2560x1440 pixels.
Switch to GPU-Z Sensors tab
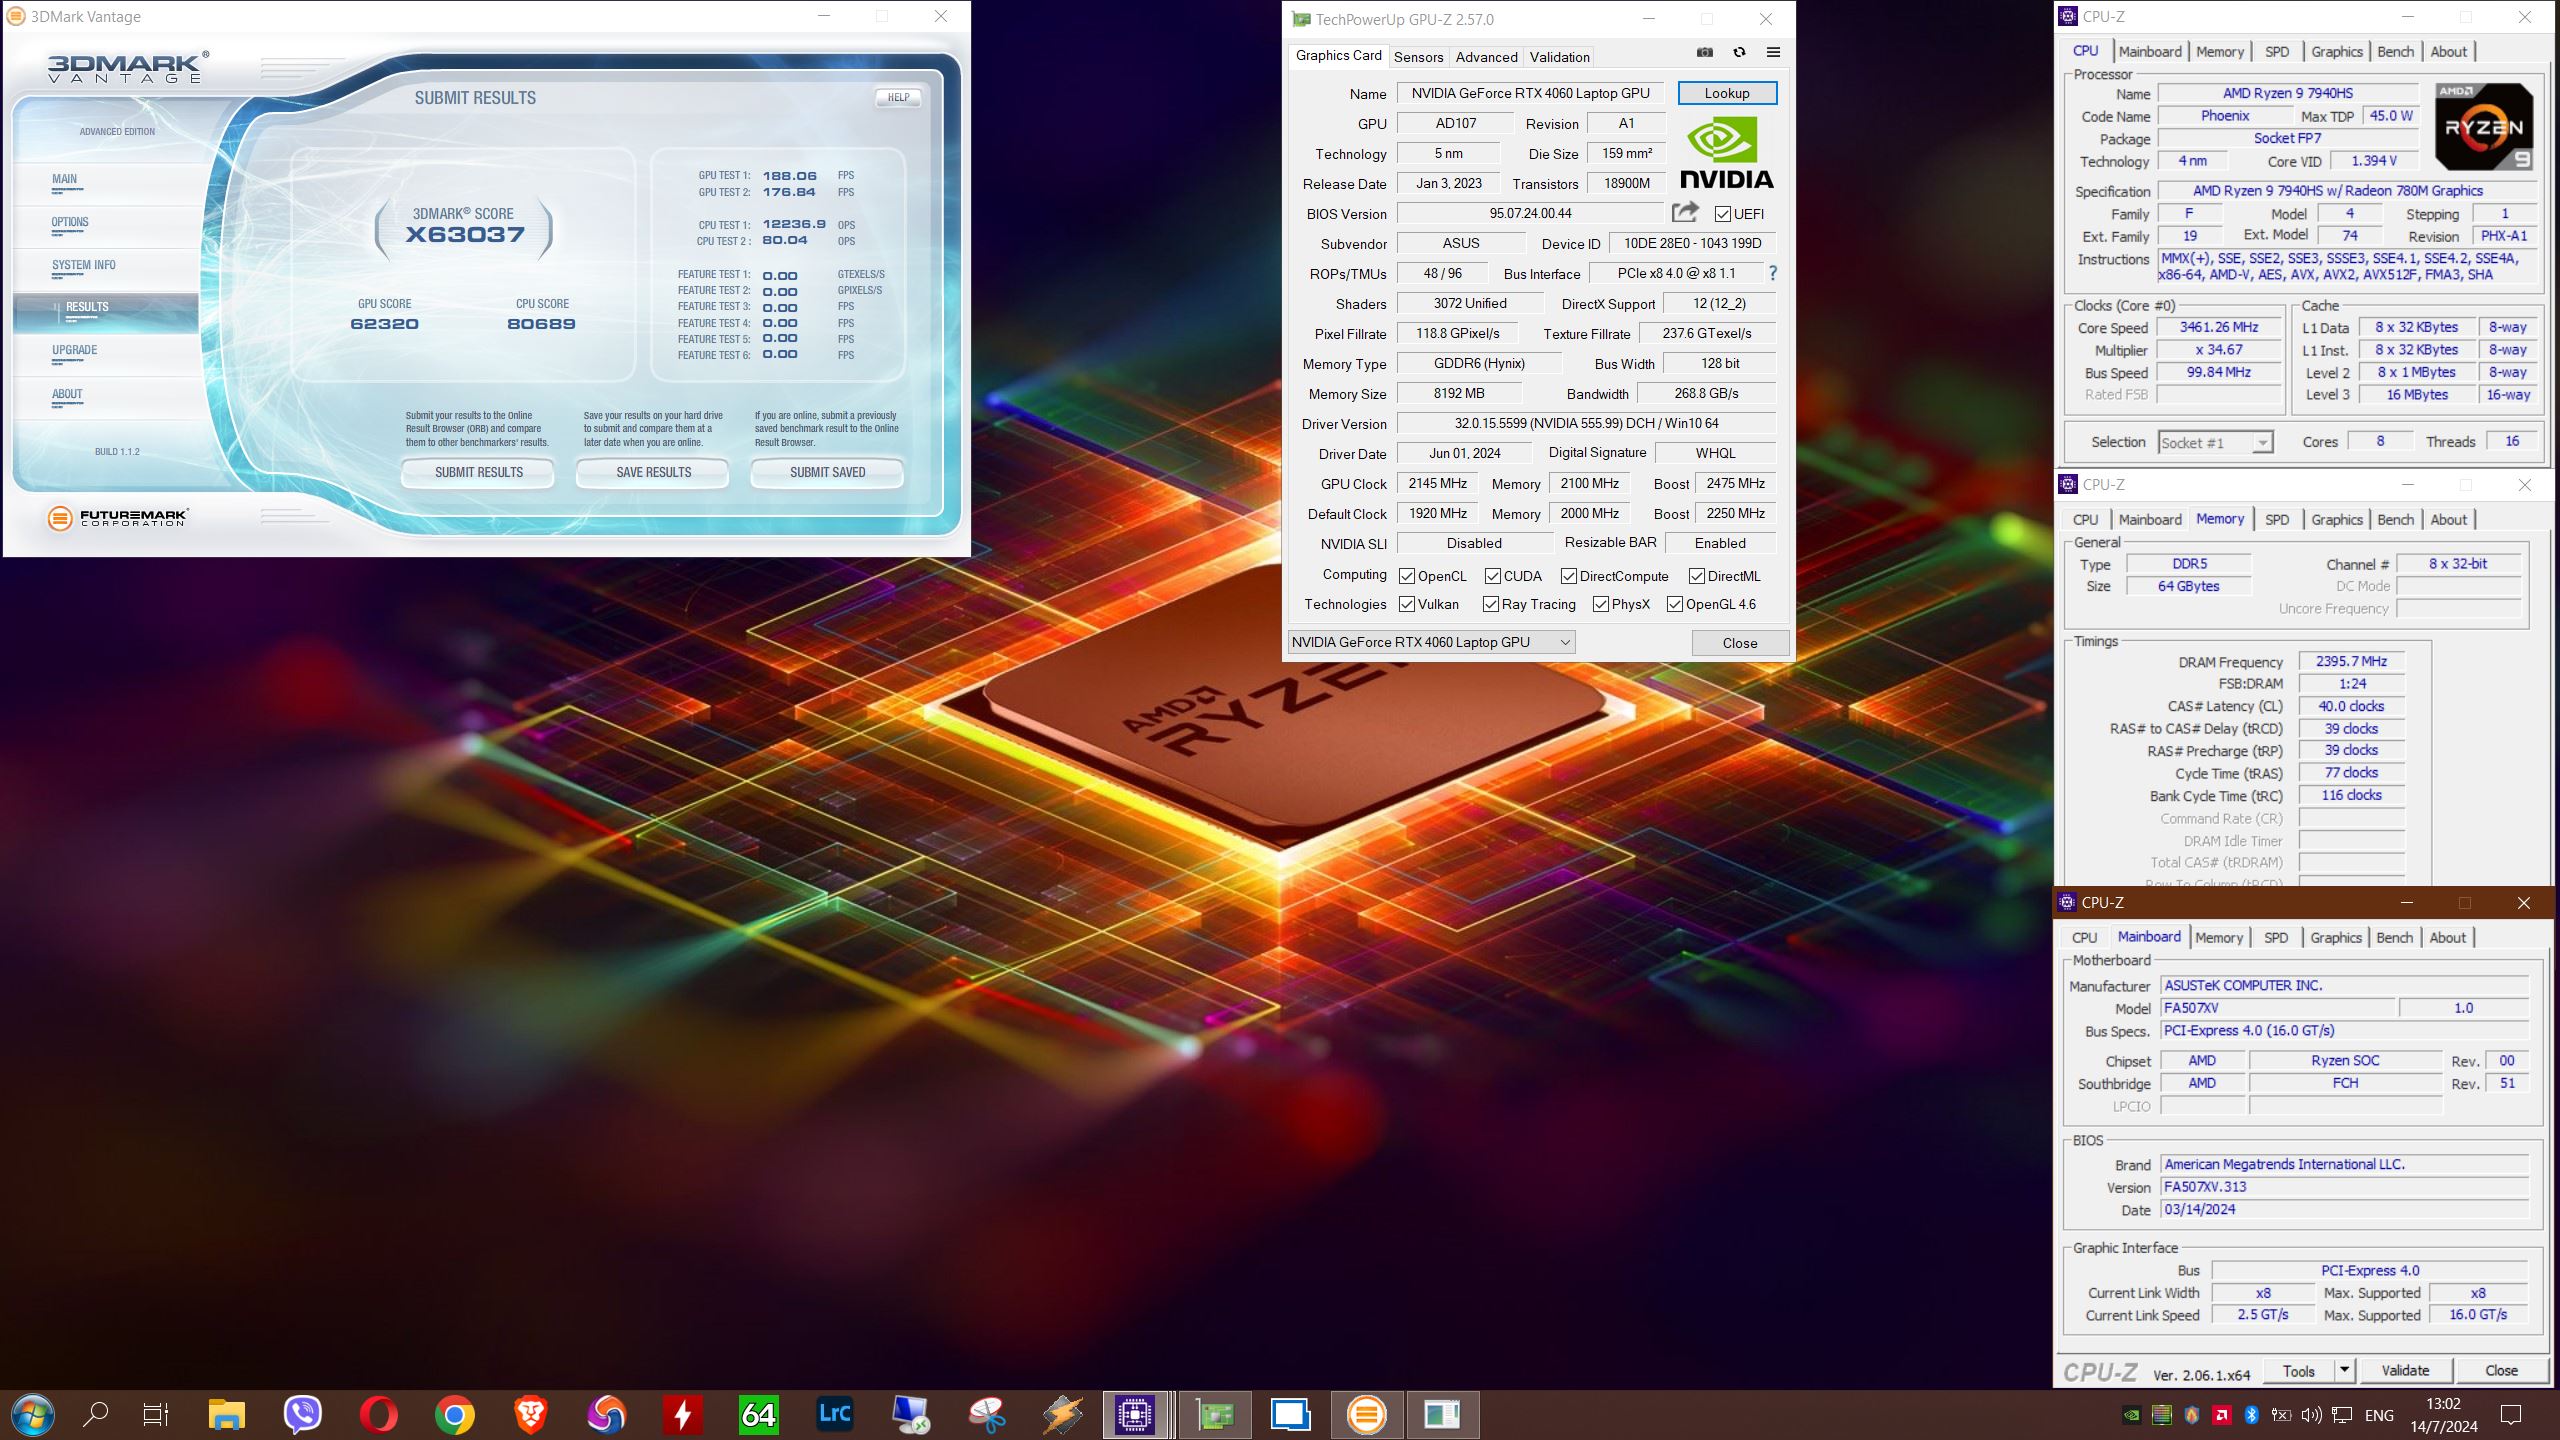(x=1418, y=57)
